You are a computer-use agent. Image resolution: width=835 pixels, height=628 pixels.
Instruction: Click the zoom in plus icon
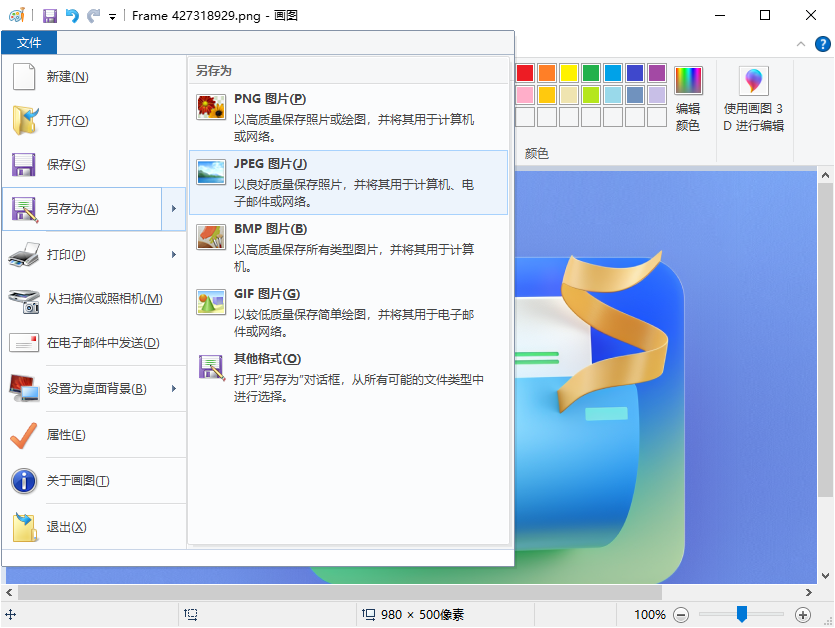click(x=802, y=615)
